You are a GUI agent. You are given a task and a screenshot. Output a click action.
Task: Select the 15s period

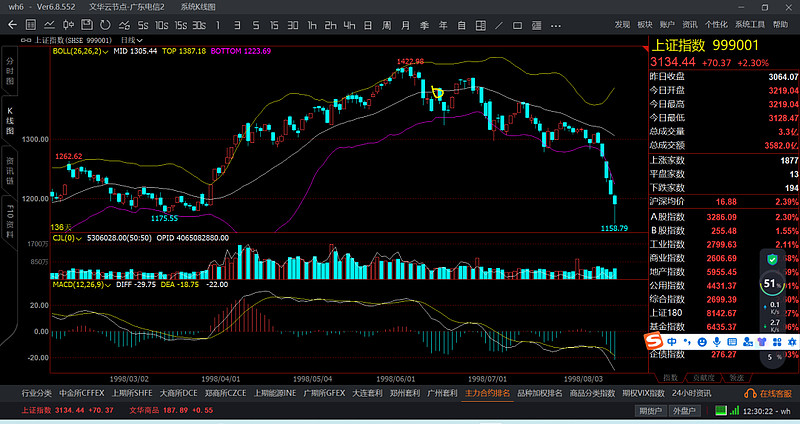click(x=181, y=25)
